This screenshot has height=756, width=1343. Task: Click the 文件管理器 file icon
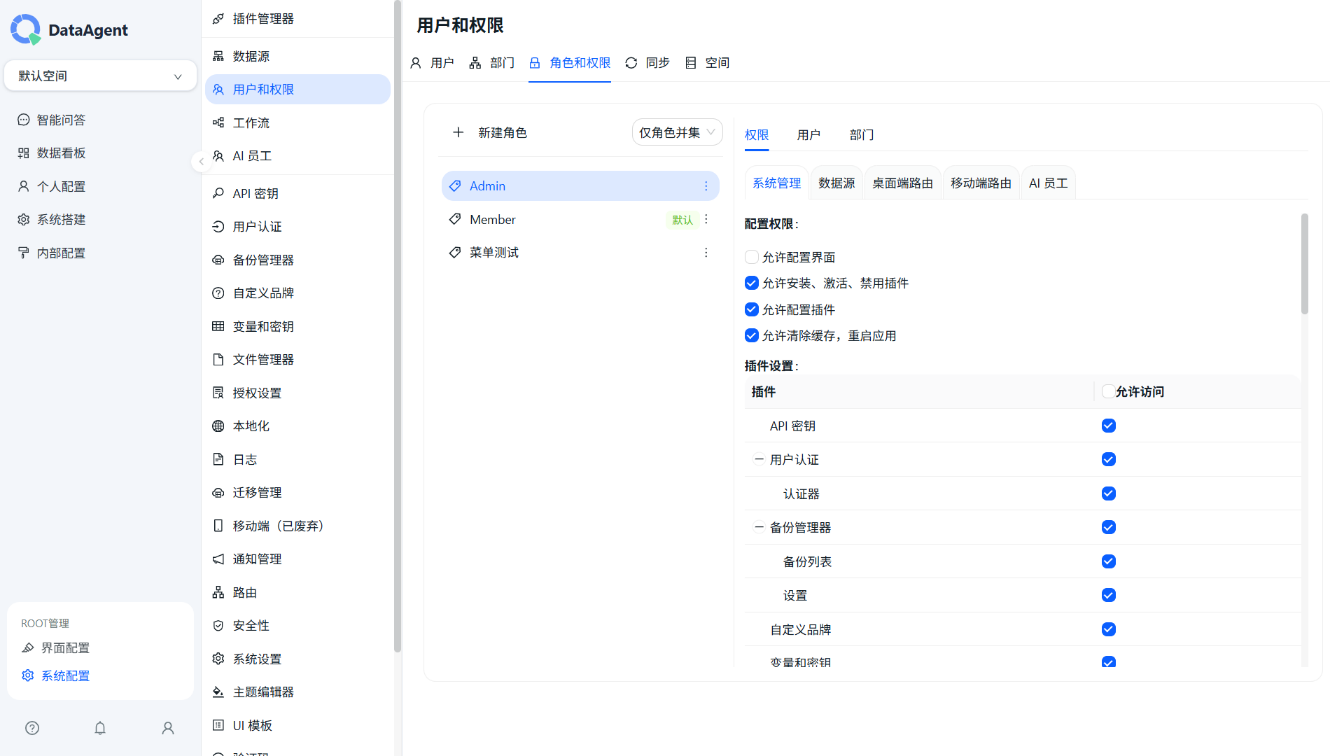point(218,359)
